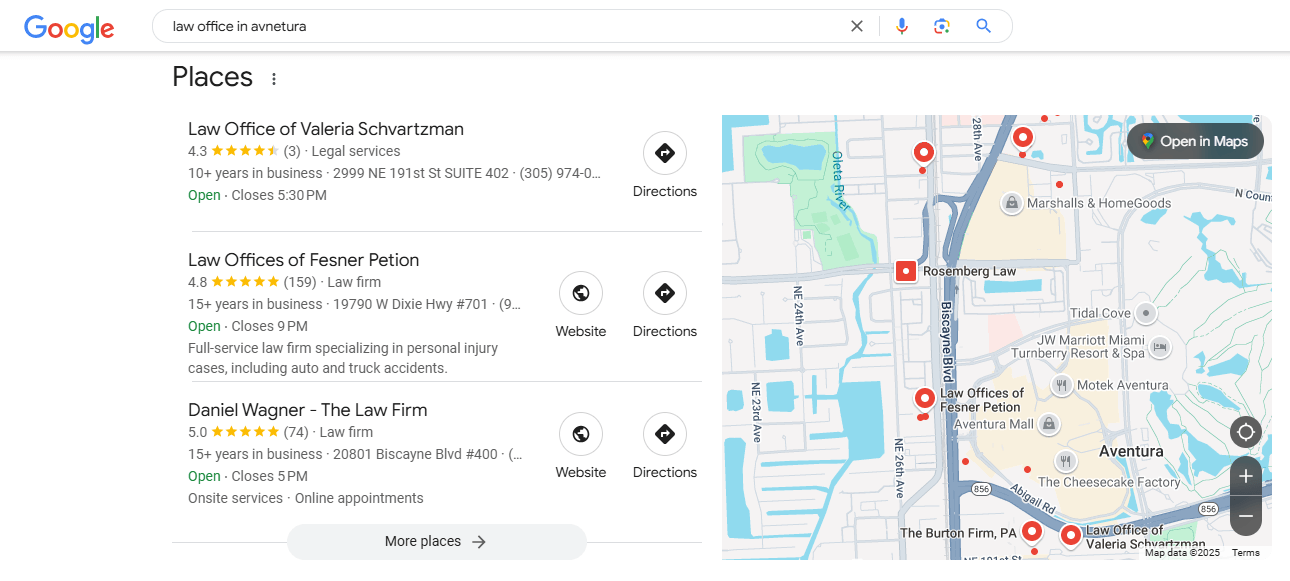Click the More places button

pos(437,542)
